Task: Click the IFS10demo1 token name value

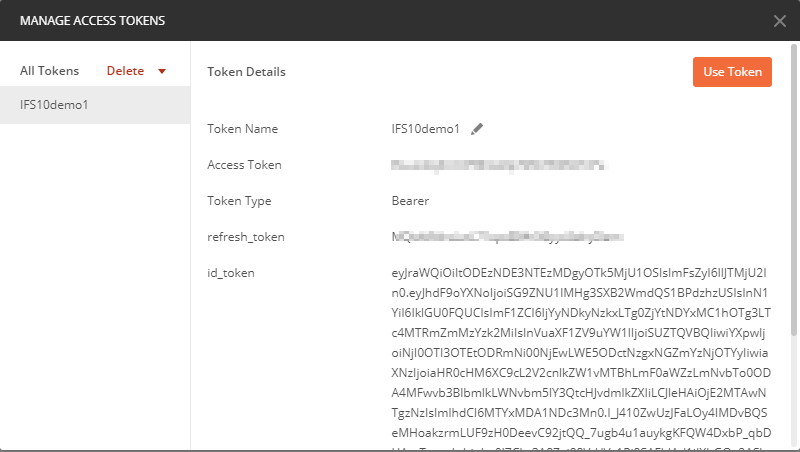Action: pos(425,129)
